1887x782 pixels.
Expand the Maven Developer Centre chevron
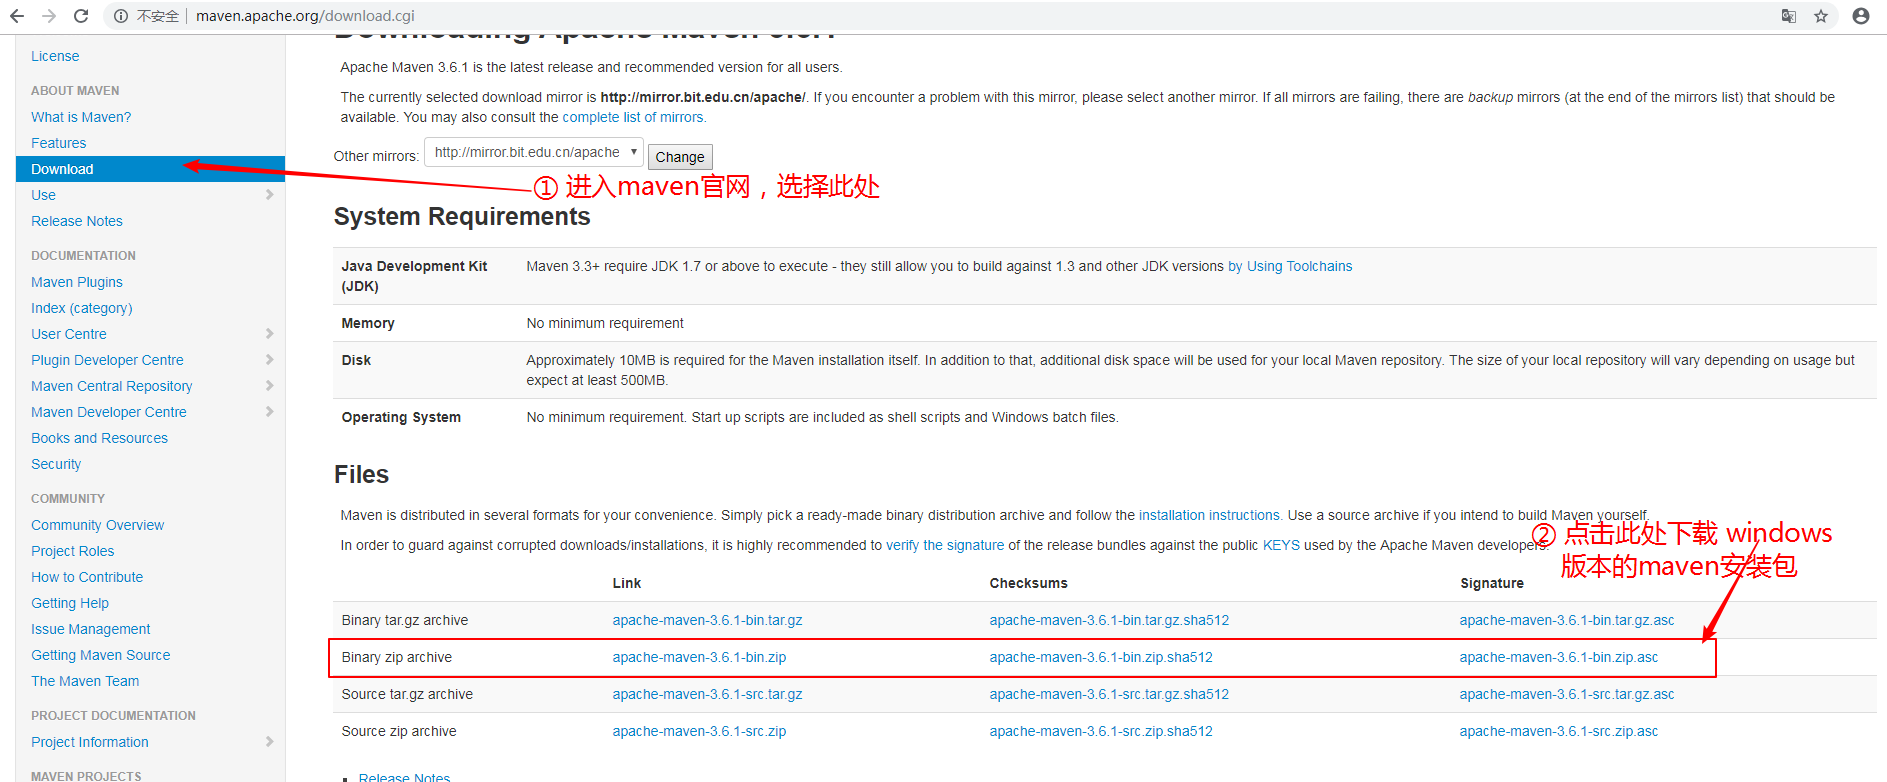270,412
